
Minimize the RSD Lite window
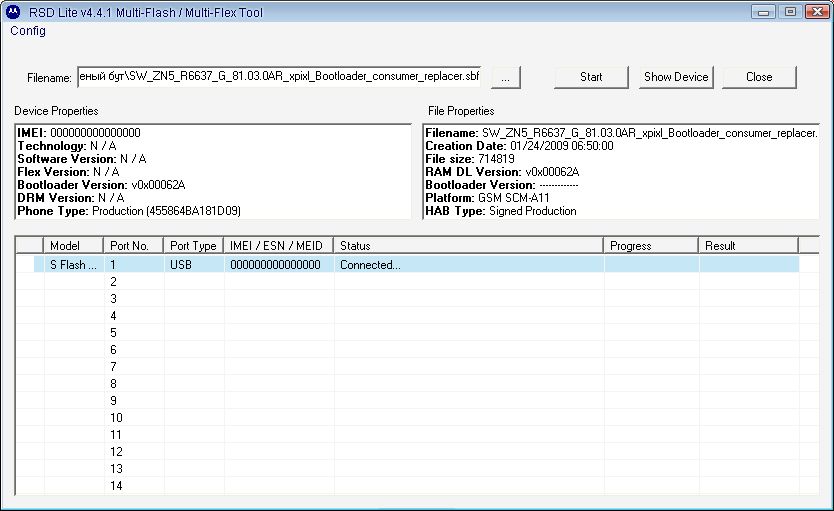(764, 12)
